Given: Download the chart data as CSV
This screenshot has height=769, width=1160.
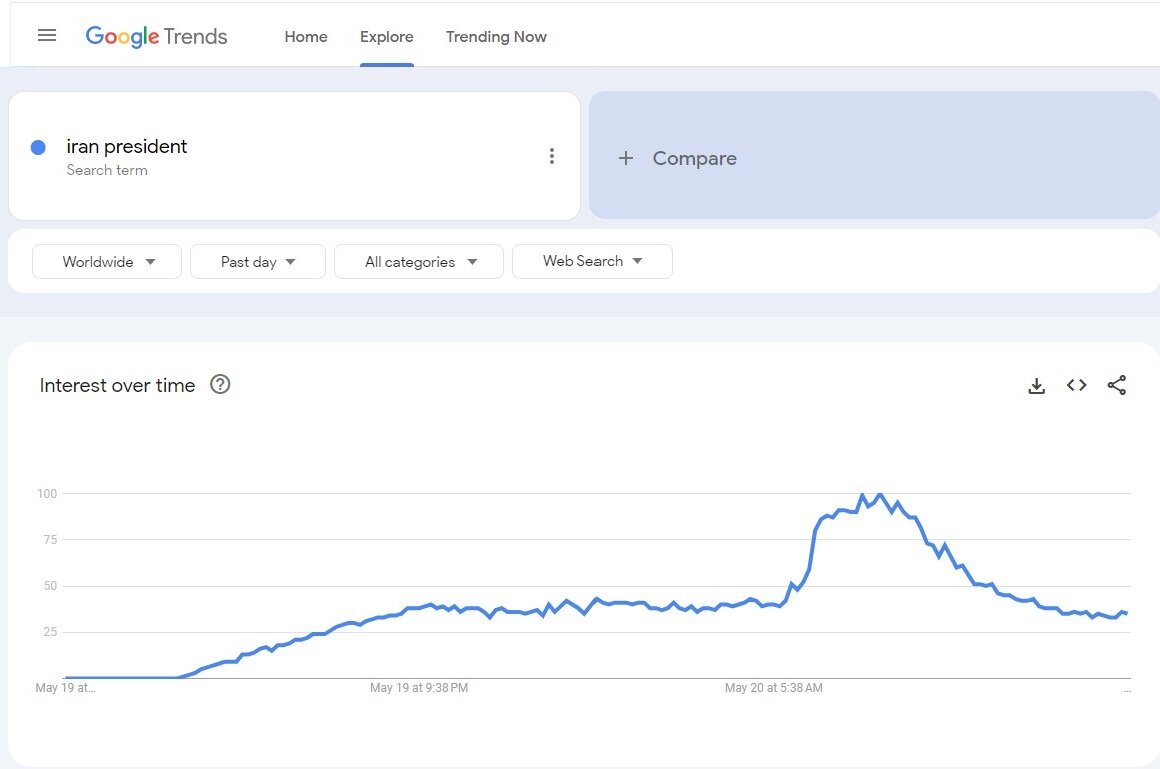Looking at the screenshot, I should click(x=1037, y=386).
